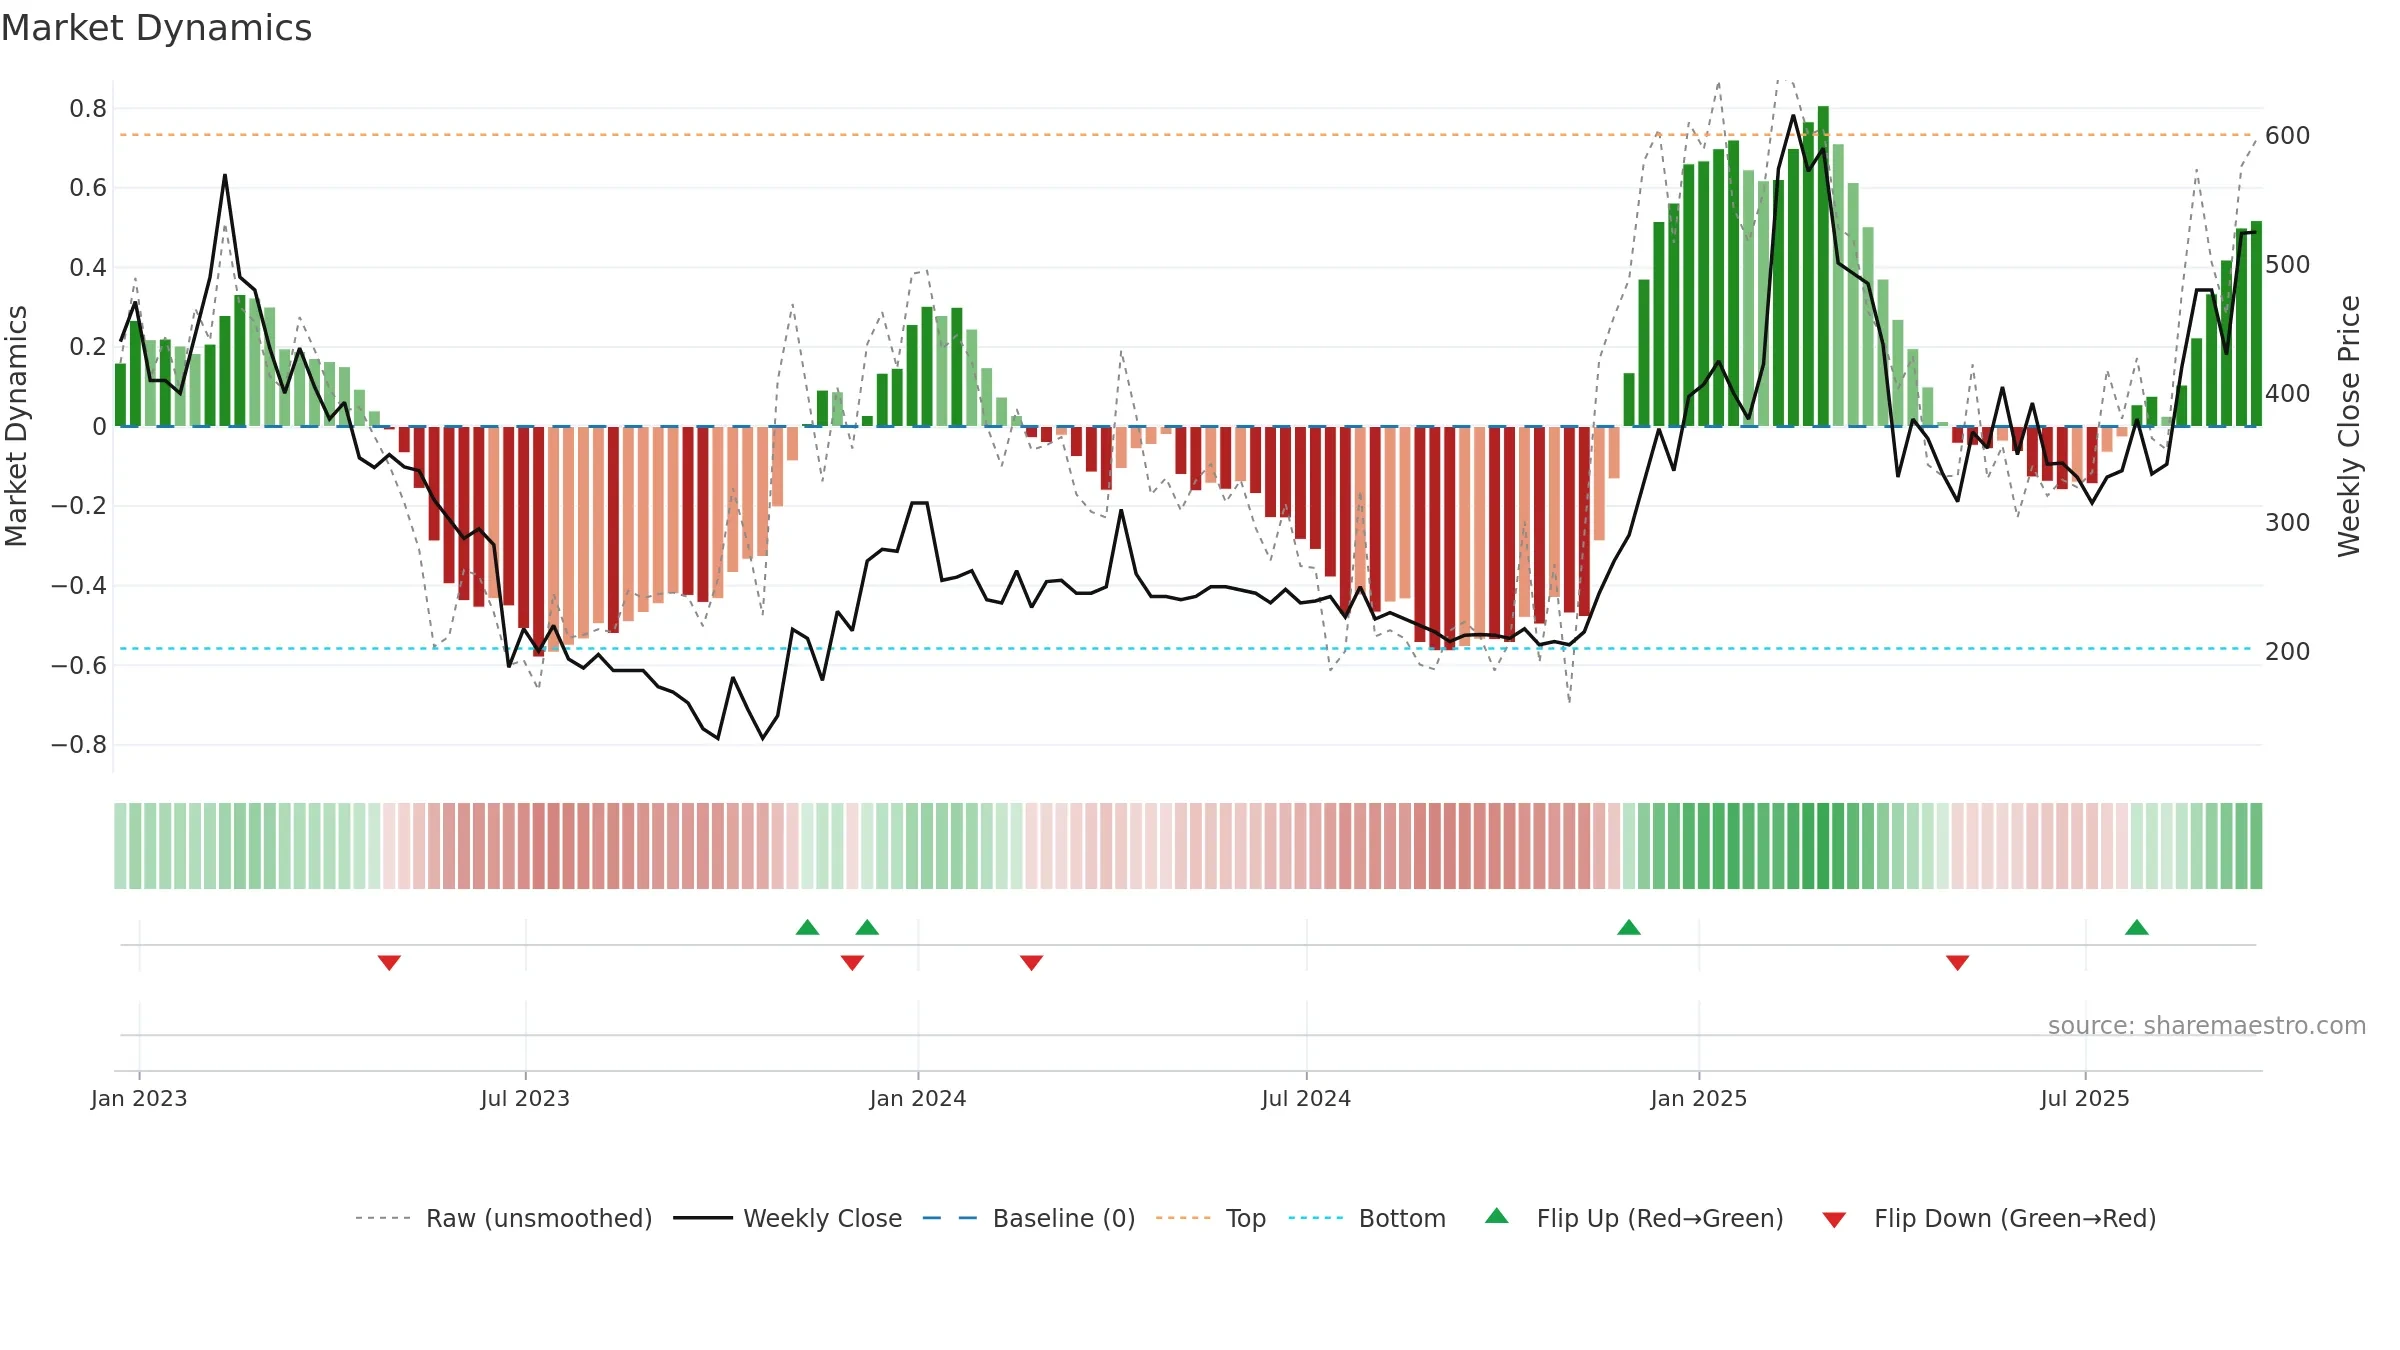Click the Jul 2023 x-axis label
This screenshot has height=1350, width=2400.
click(x=525, y=1098)
